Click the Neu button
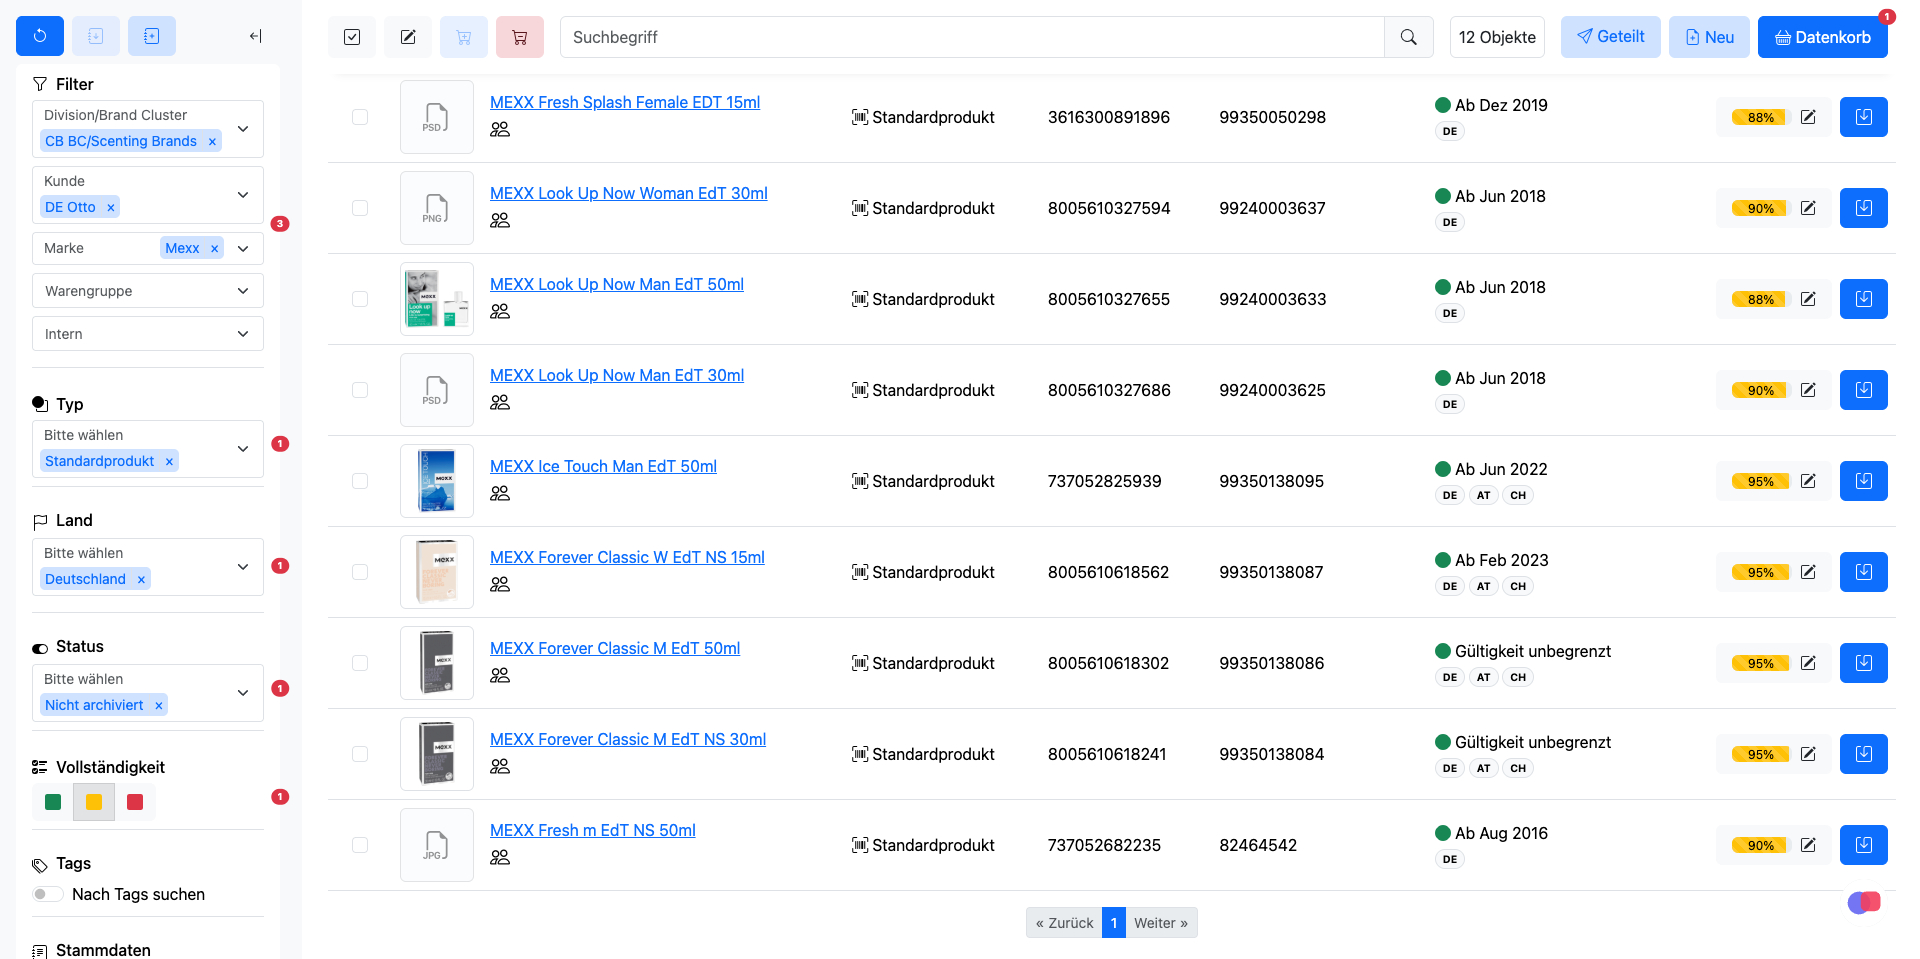The height and width of the screenshot is (959, 1920). (x=1709, y=37)
